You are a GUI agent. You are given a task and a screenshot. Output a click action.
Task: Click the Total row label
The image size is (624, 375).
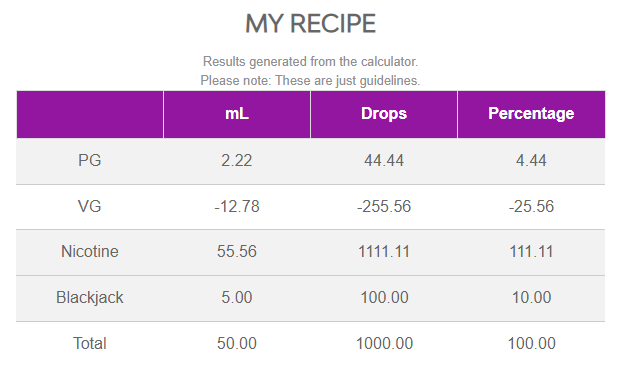90,343
